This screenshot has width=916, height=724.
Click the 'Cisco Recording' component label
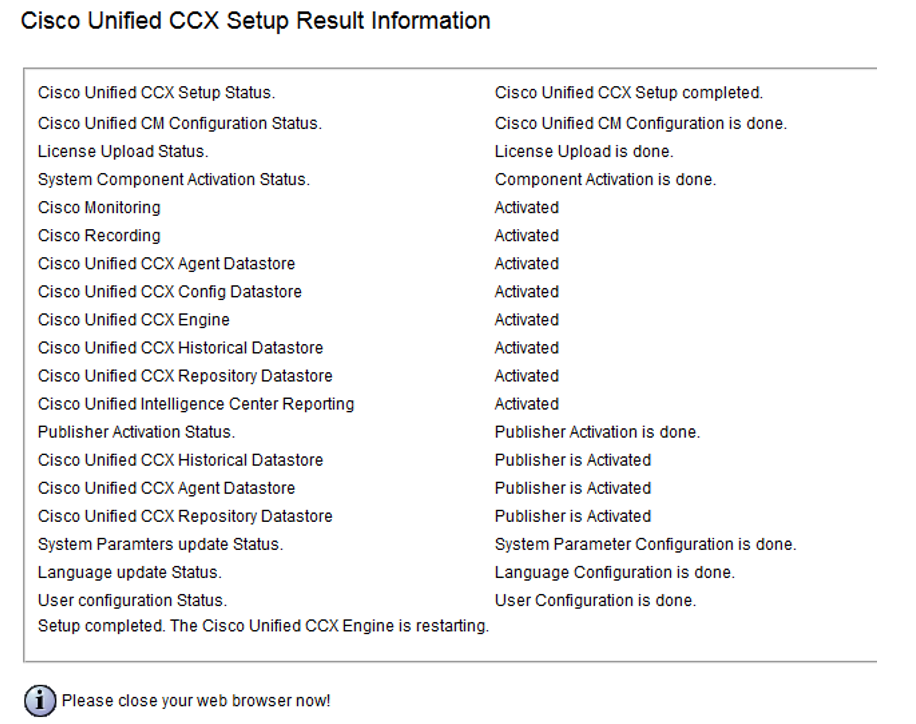tap(99, 235)
